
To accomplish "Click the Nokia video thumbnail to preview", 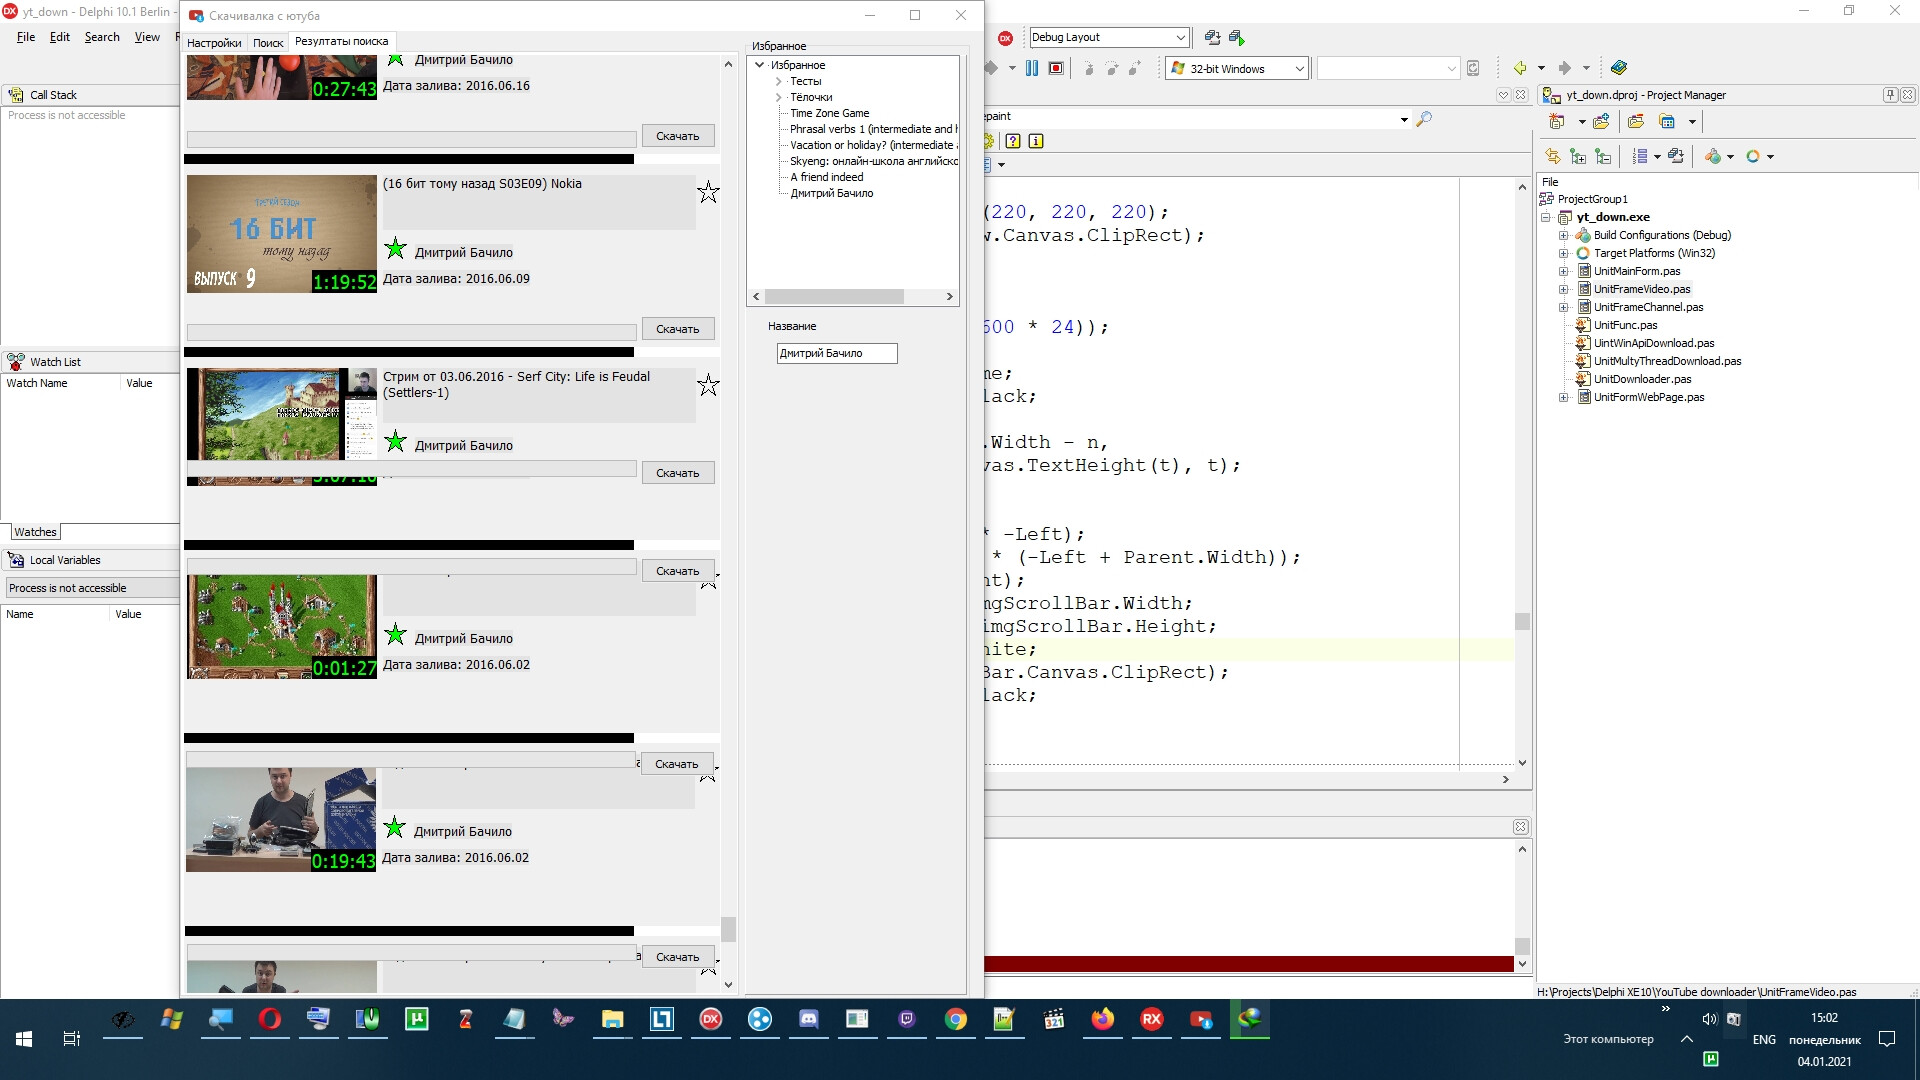I will pos(280,232).
